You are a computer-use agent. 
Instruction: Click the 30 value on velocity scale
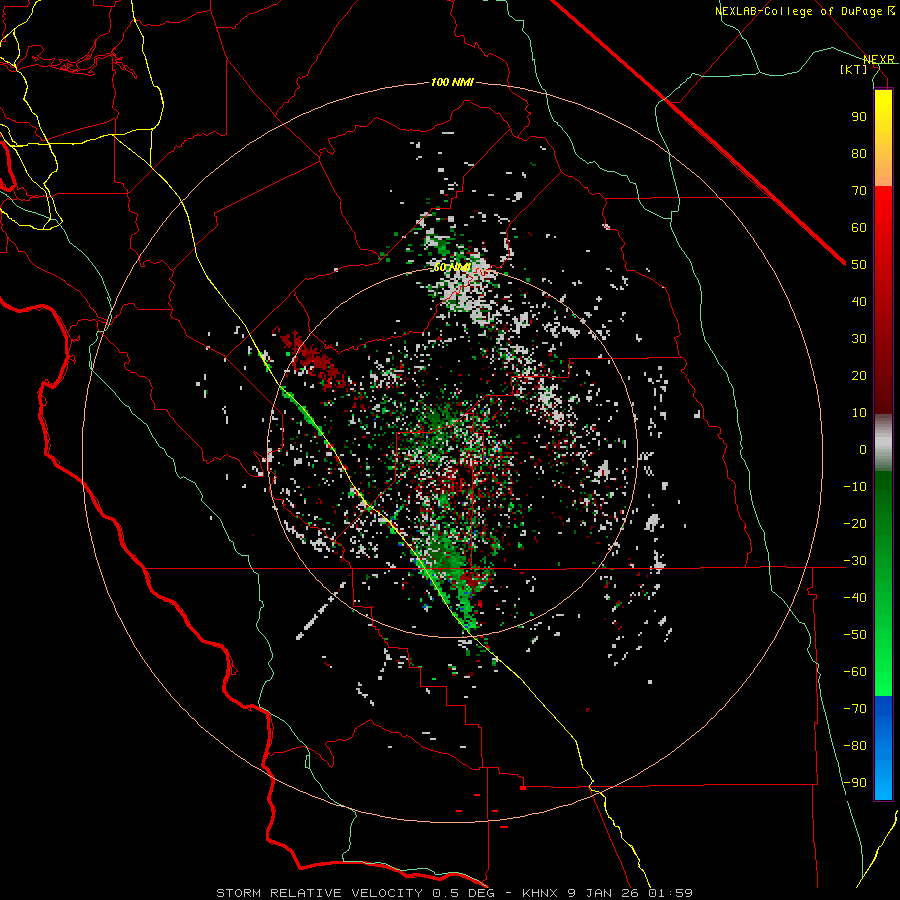859,339
